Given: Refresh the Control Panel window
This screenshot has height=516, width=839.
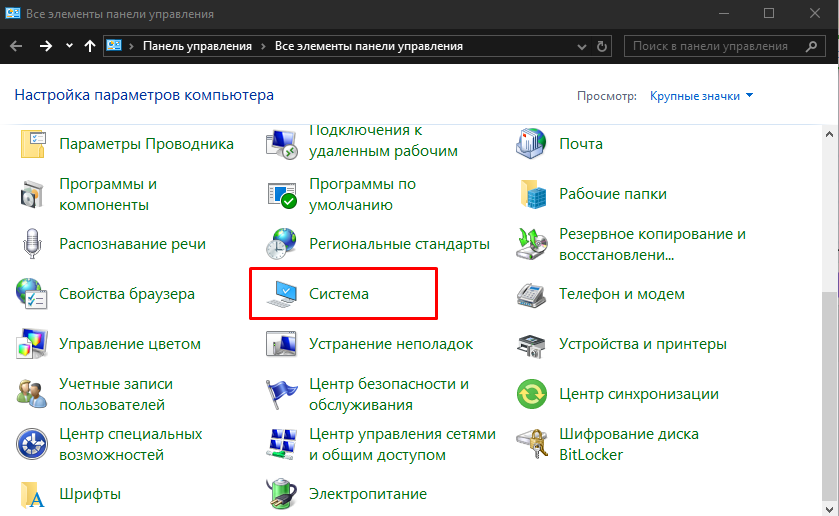Looking at the screenshot, I should 602,46.
